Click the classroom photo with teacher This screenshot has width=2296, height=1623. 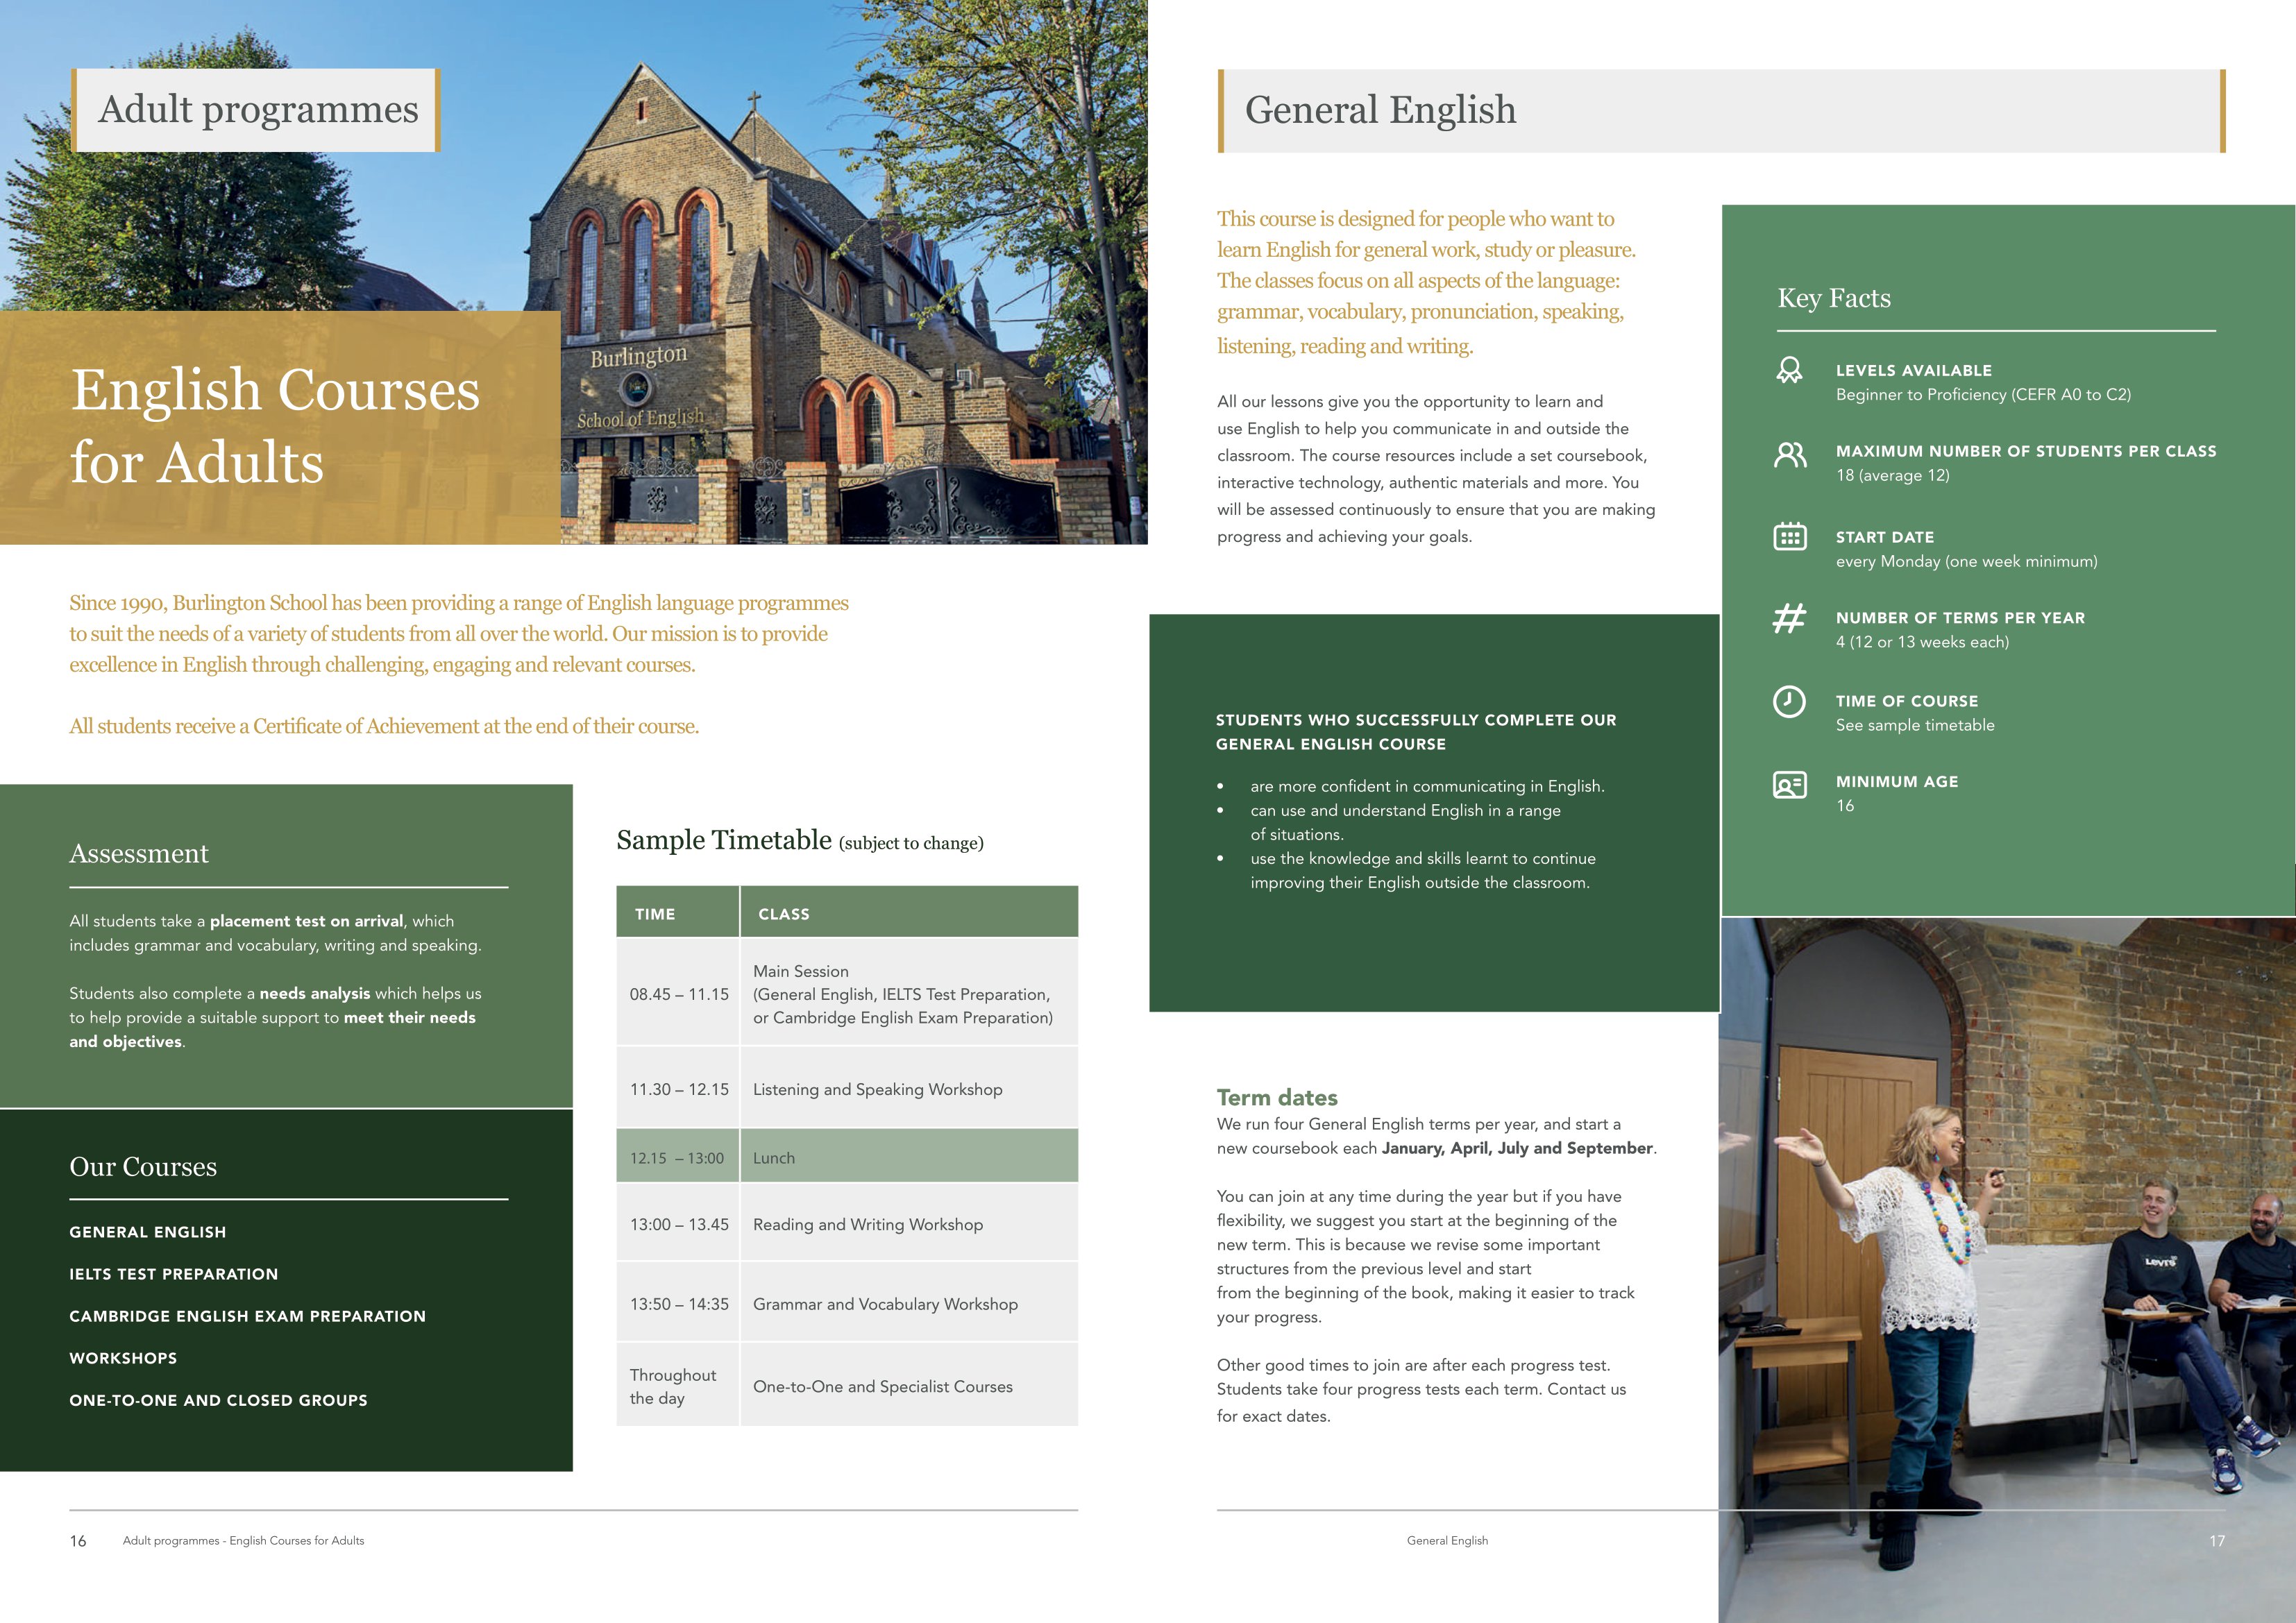click(x=2007, y=1270)
